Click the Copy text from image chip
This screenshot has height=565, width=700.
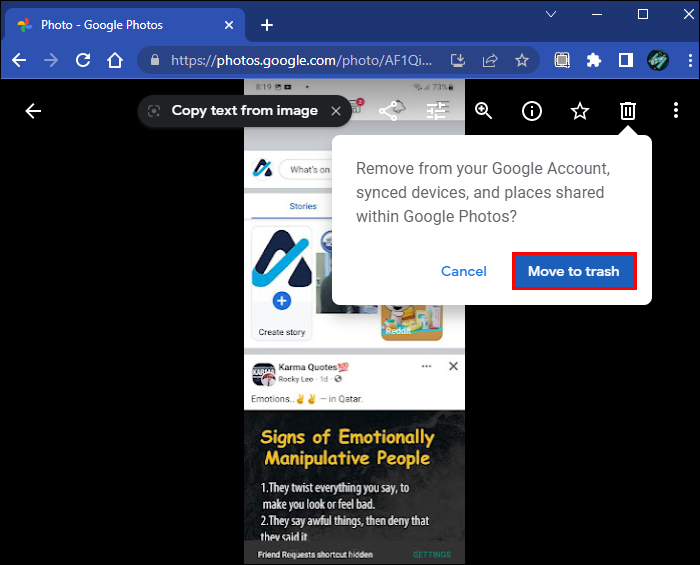point(244,111)
